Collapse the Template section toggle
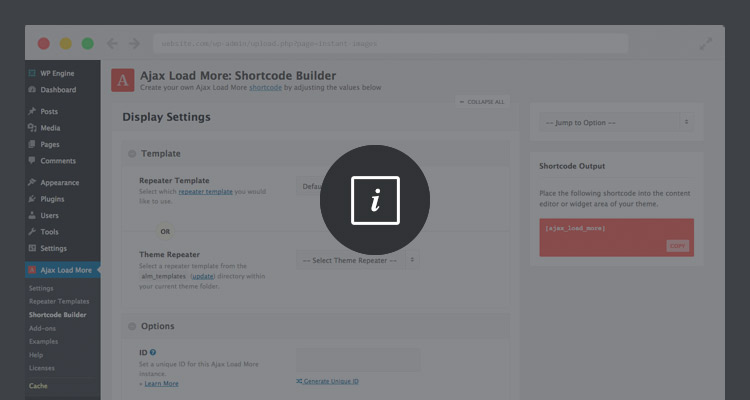 coord(132,154)
